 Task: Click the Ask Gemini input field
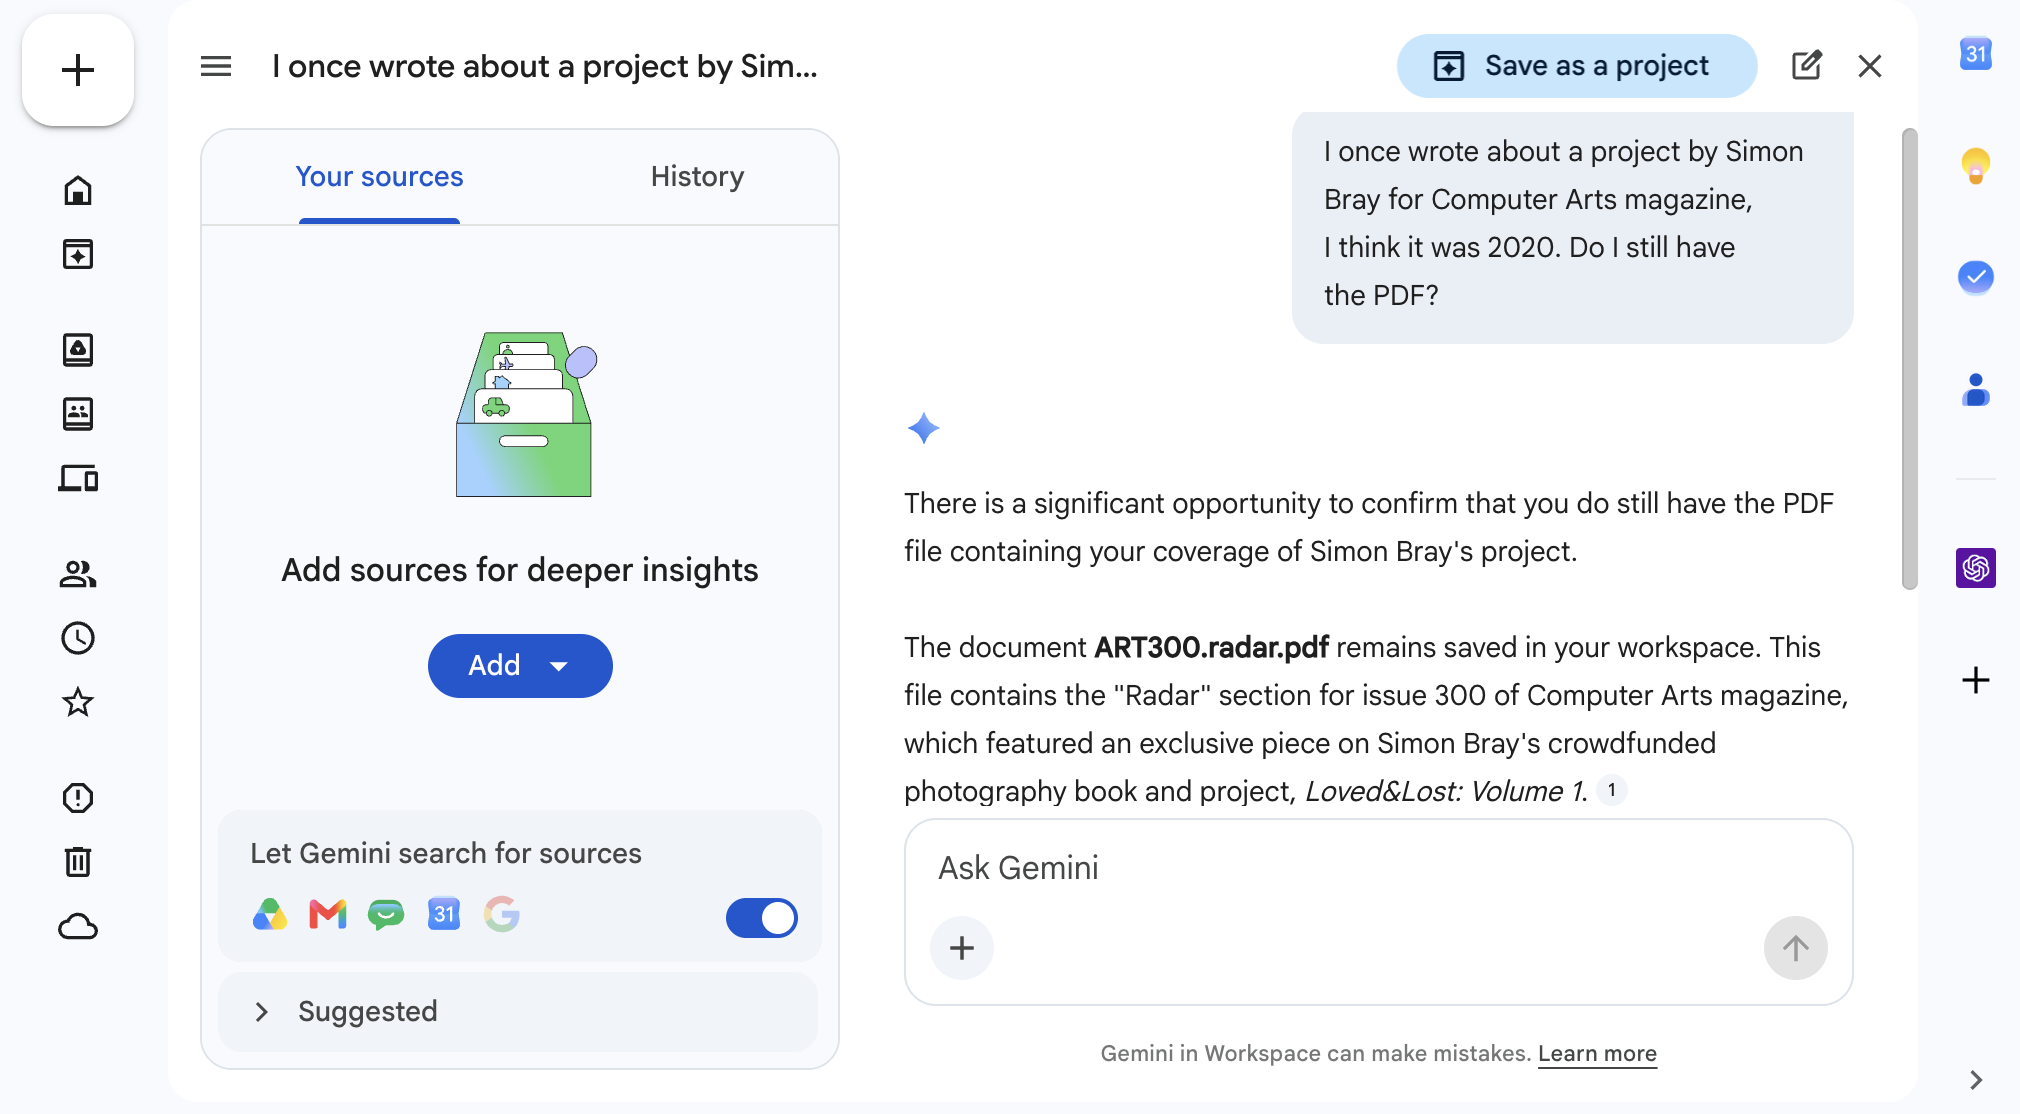1378,868
